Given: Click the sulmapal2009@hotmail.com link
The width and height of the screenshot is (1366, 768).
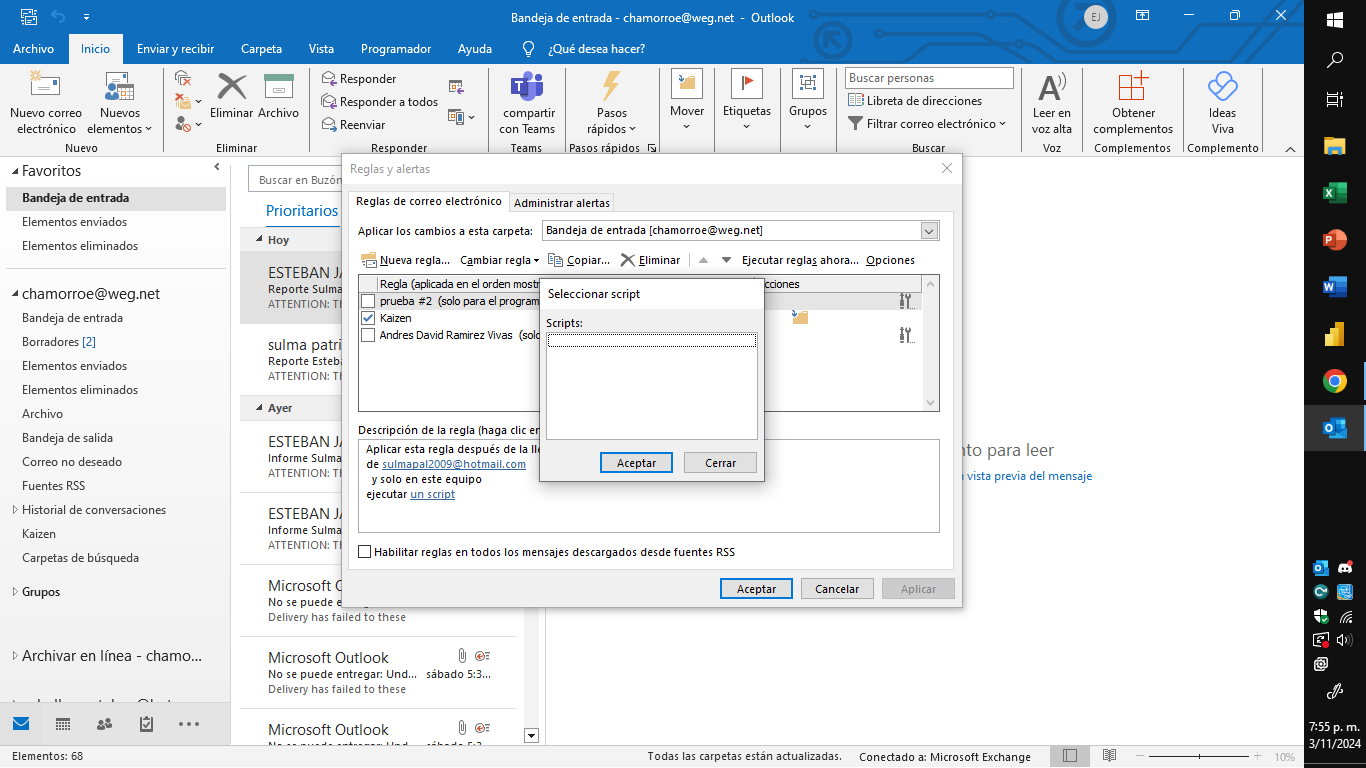Looking at the screenshot, I should (454, 464).
